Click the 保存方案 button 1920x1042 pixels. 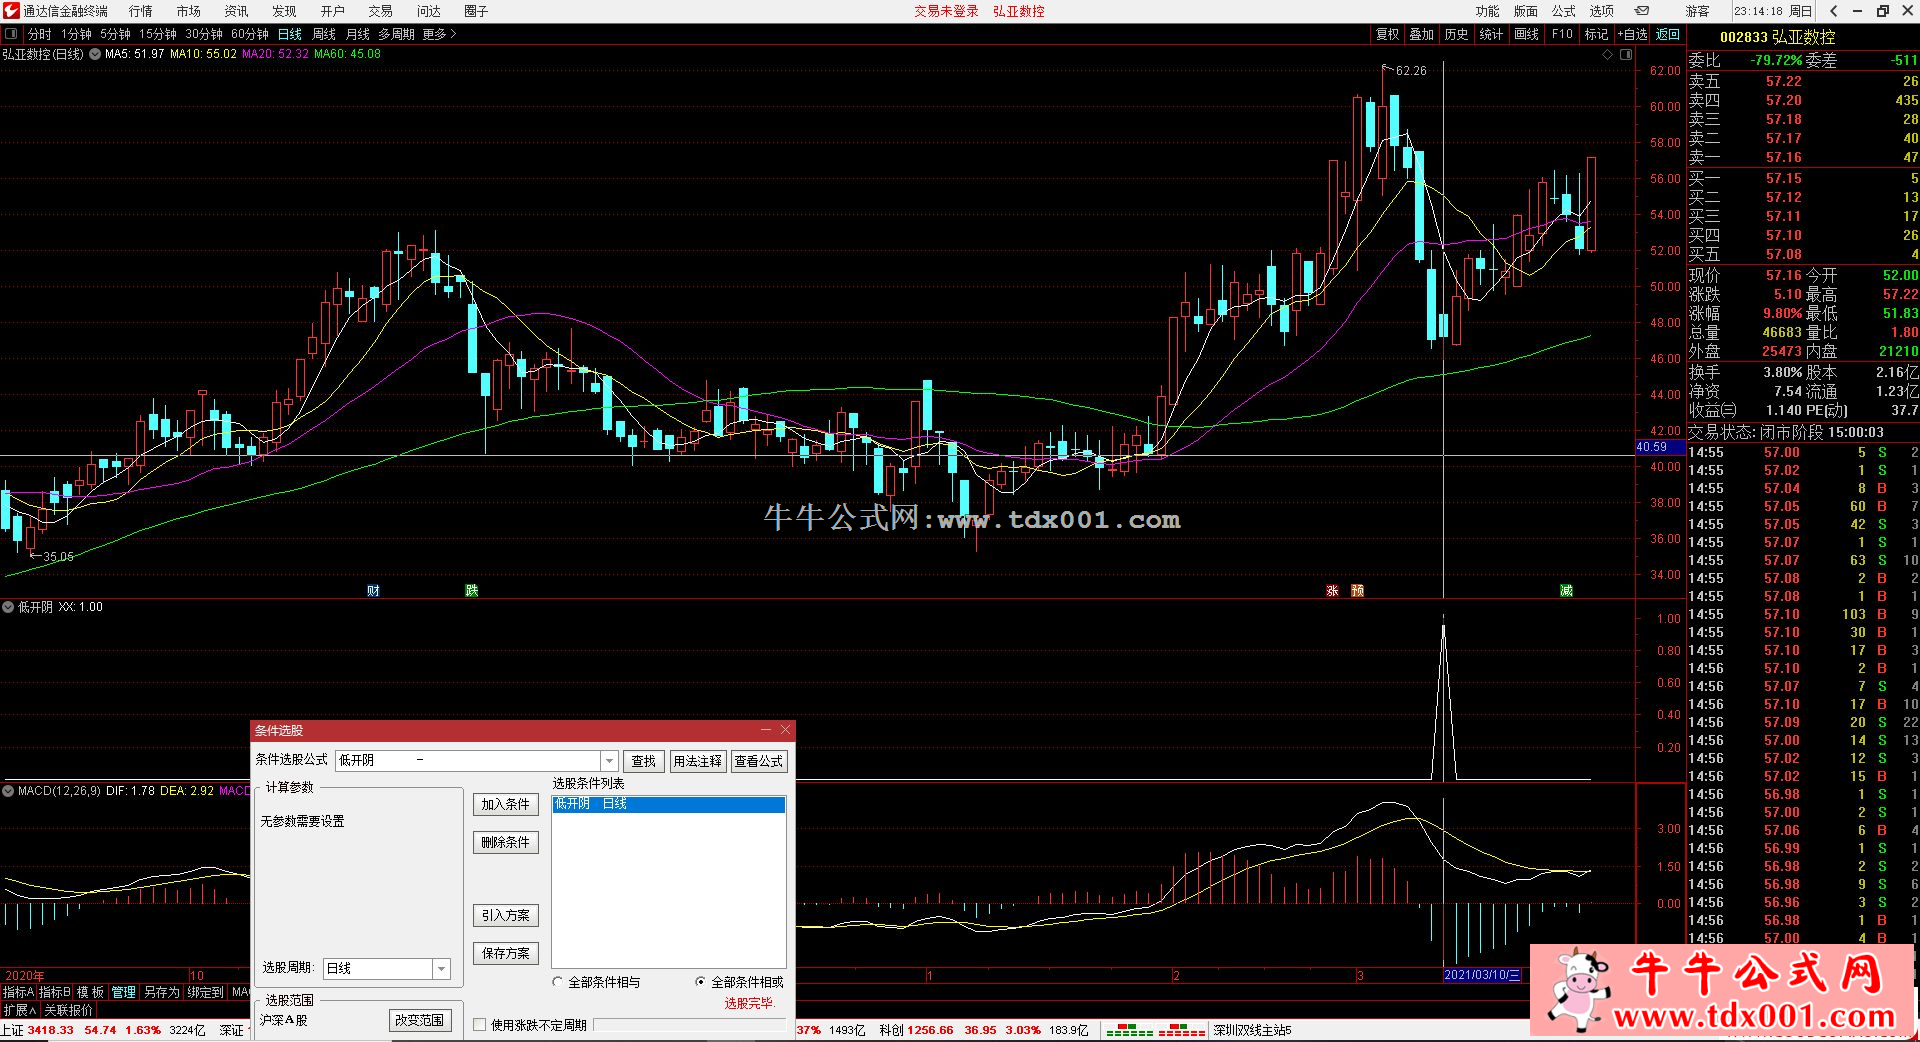505,953
